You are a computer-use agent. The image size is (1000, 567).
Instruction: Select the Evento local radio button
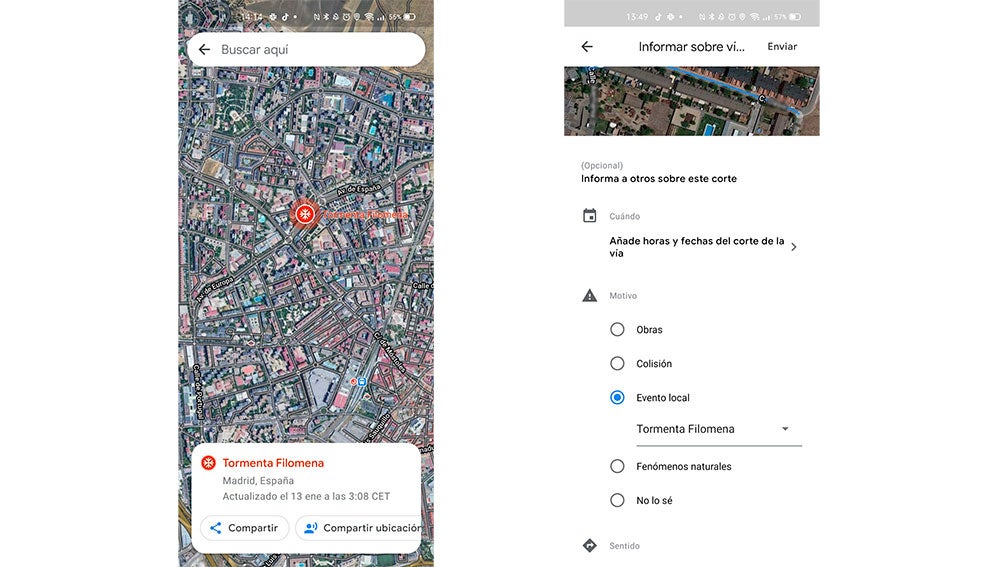pos(617,397)
